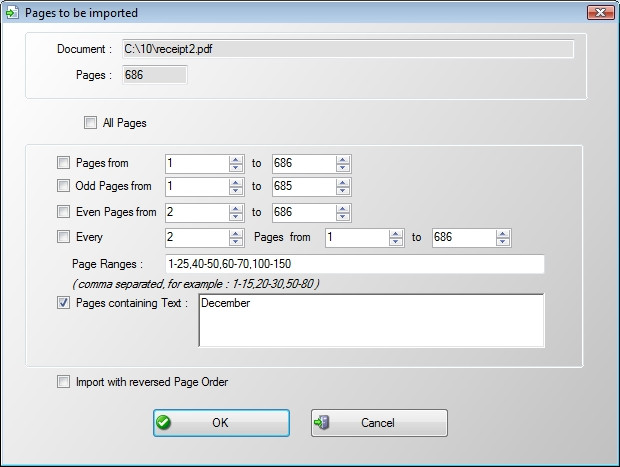The width and height of the screenshot is (620, 467).
Task: Enable the Even Pages from checkbox
Action: point(63,212)
